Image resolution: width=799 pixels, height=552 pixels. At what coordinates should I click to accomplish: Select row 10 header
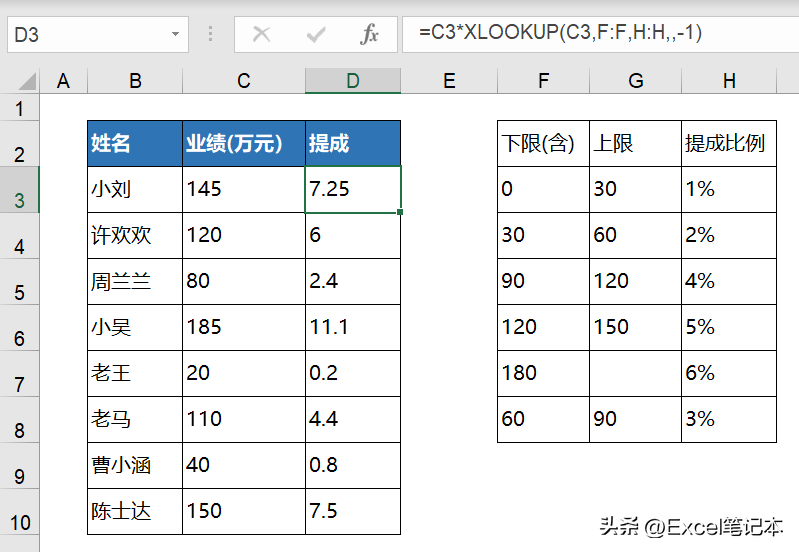tap(19, 512)
